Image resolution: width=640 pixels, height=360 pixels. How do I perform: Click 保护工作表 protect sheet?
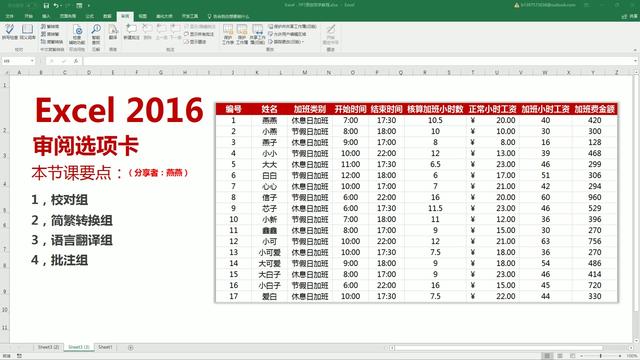228,34
